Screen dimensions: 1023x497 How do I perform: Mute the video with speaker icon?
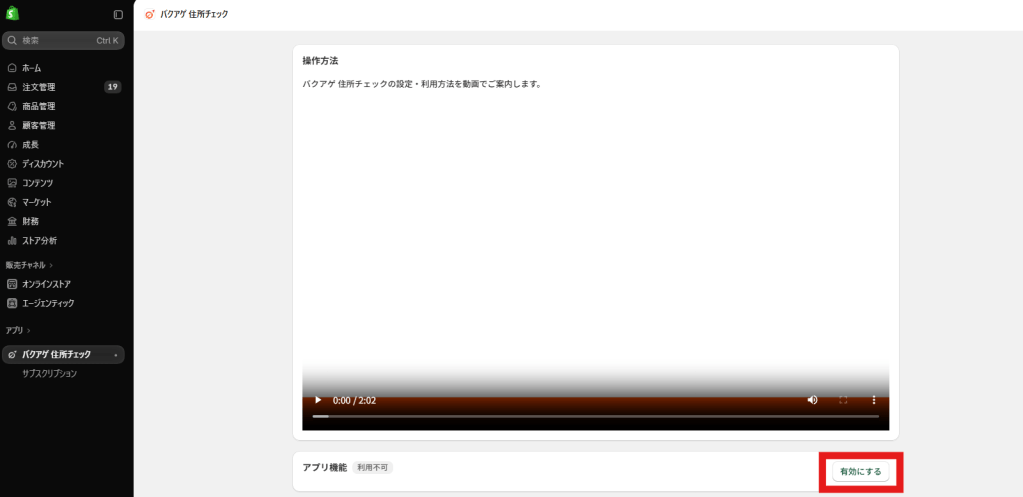(x=812, y=400)
